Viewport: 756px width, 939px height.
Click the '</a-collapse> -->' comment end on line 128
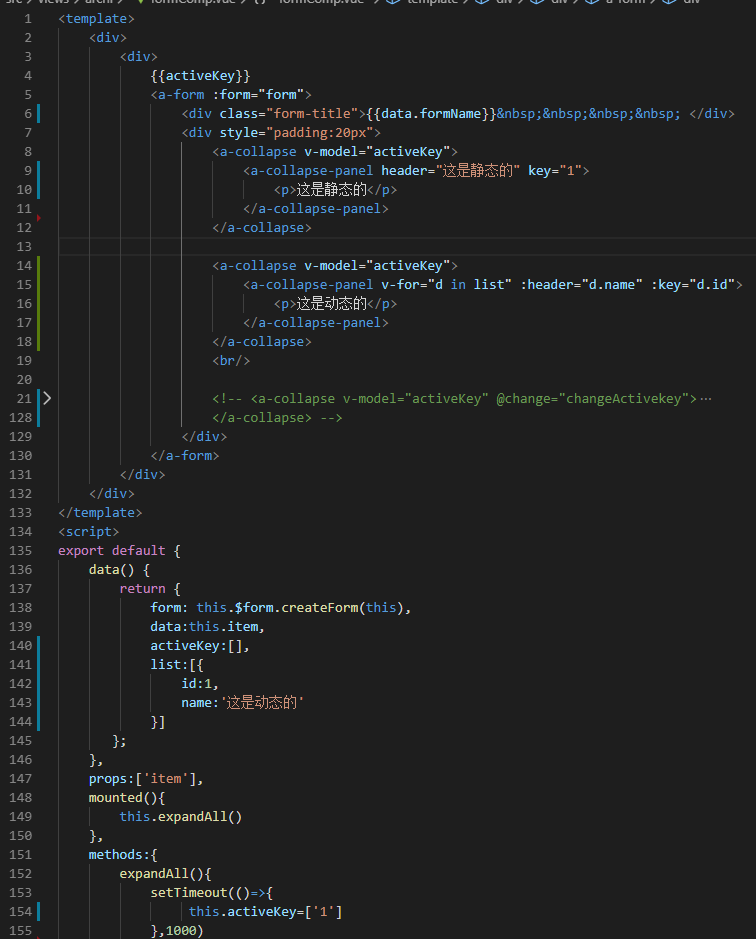tap(277, 417)
